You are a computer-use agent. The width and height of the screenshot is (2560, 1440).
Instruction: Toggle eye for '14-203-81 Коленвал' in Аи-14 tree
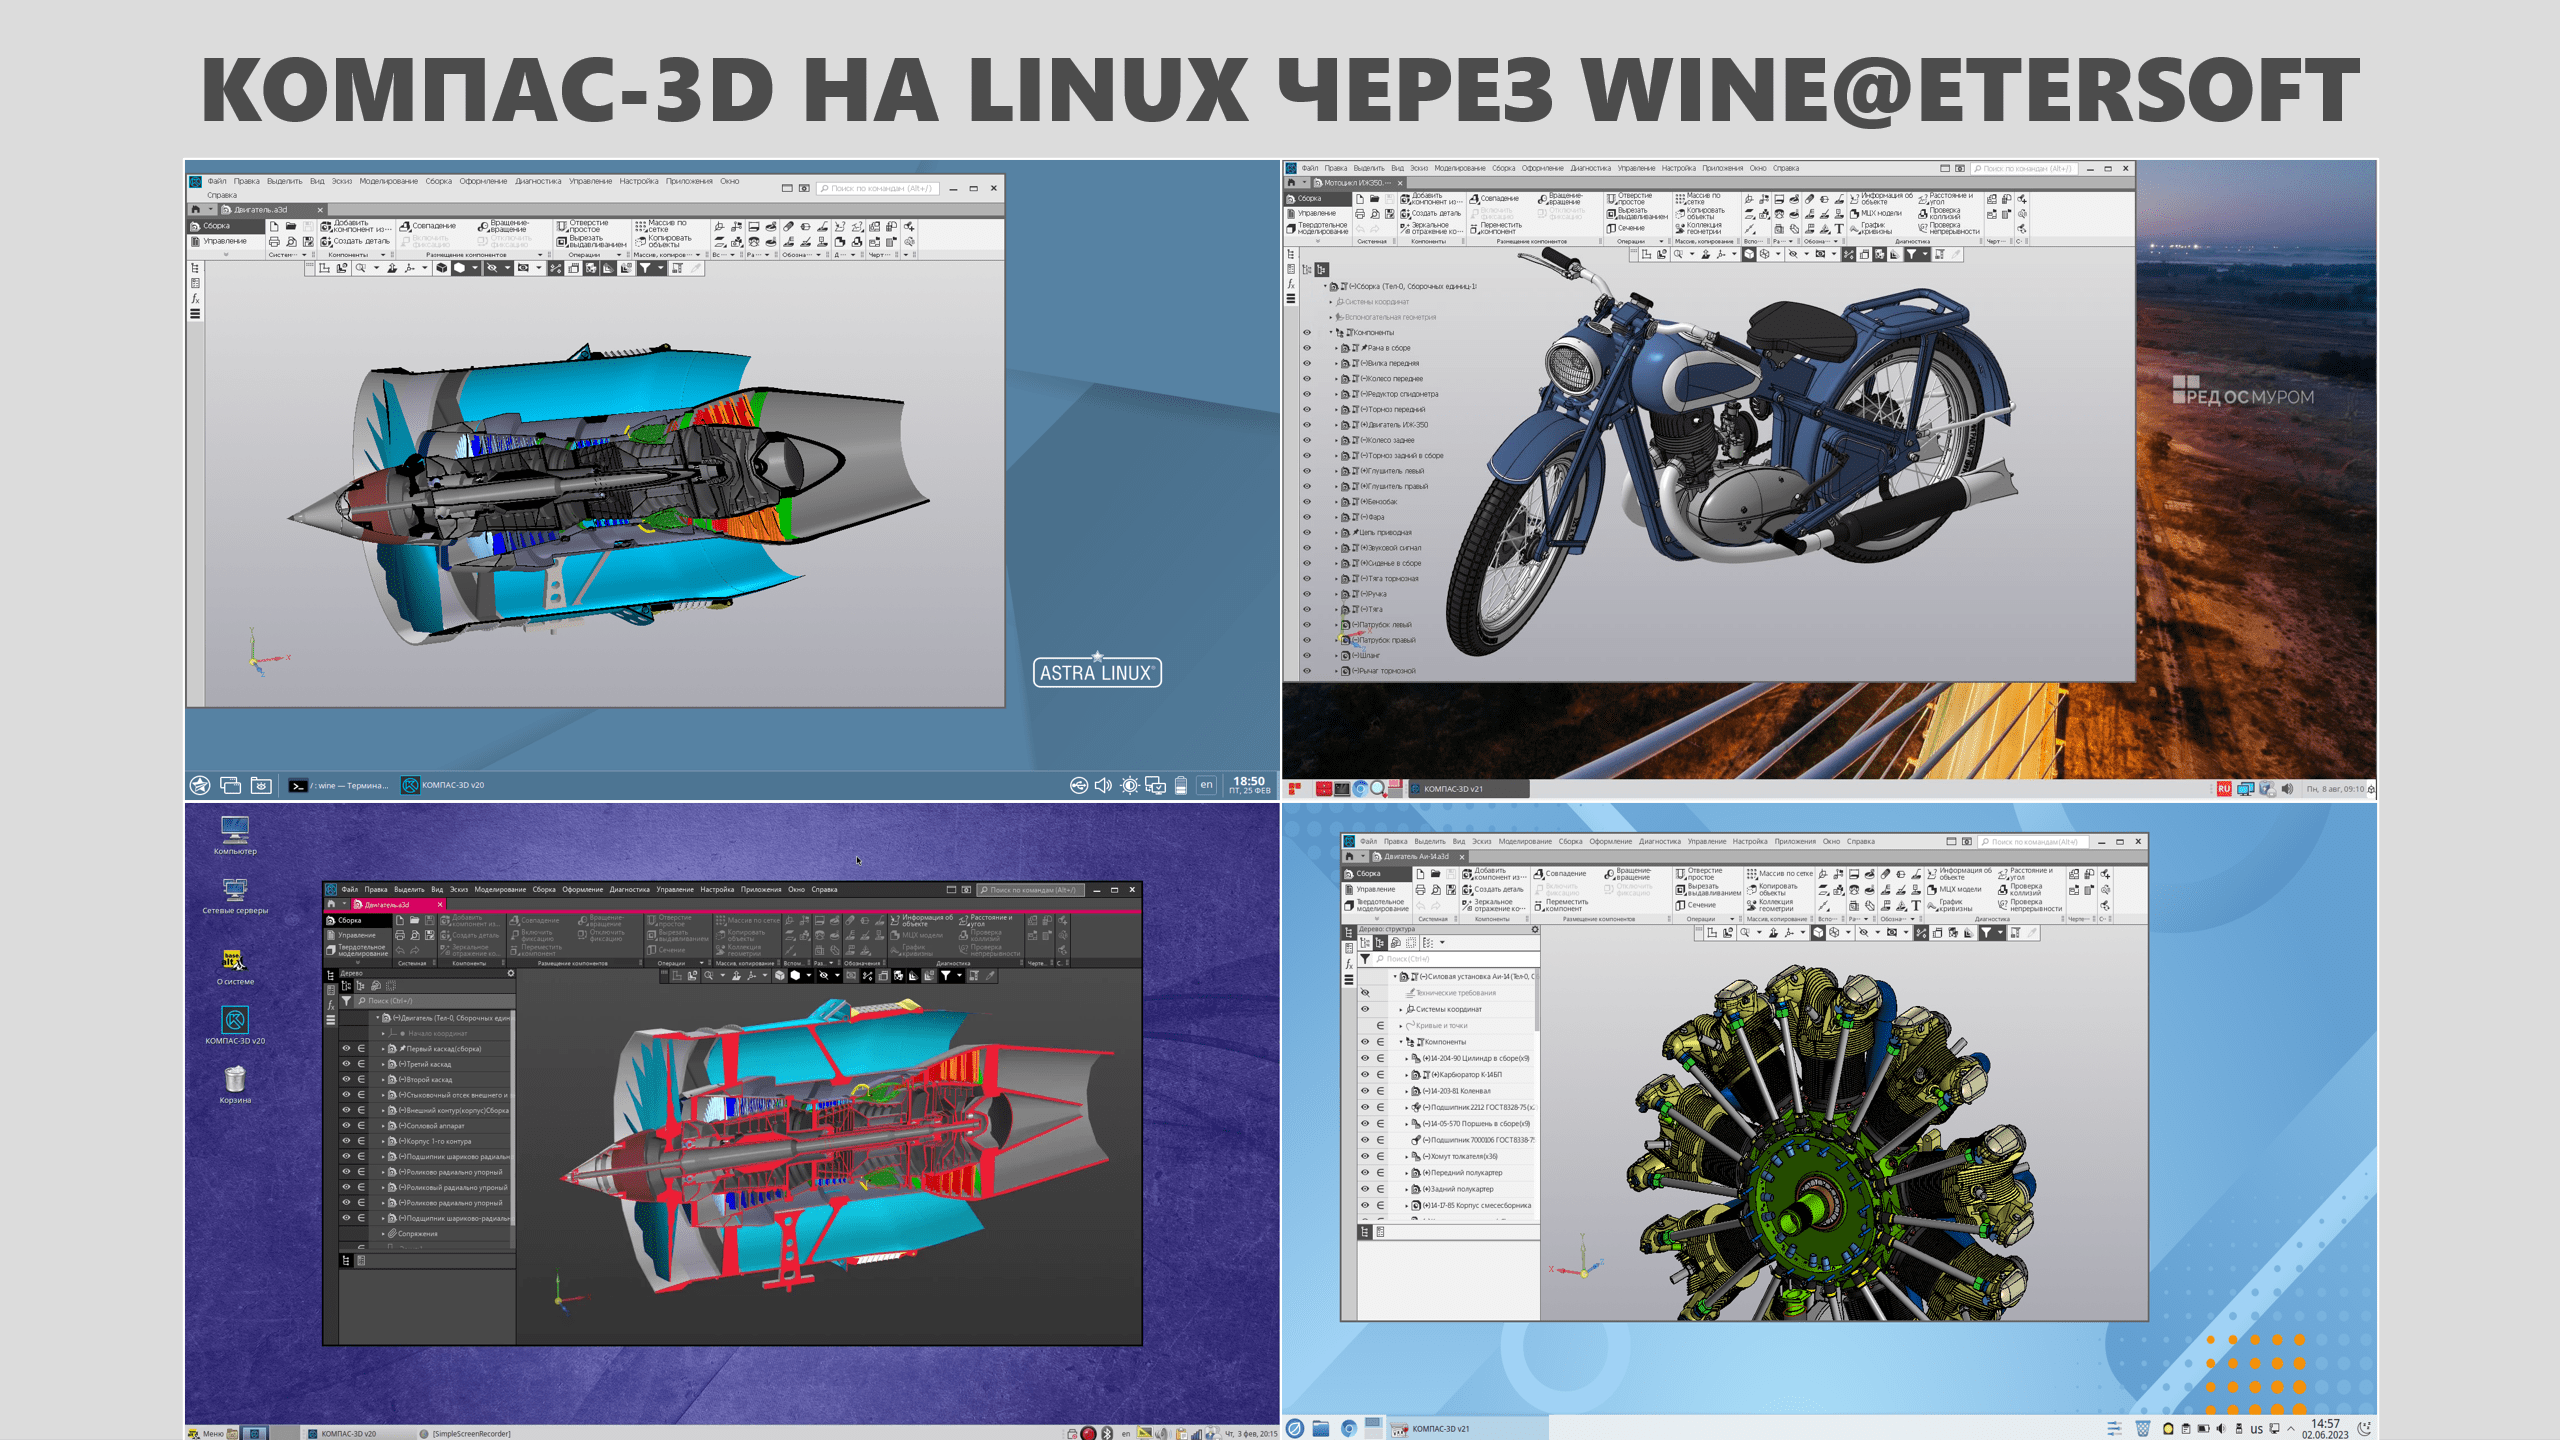point(1365,1091)
